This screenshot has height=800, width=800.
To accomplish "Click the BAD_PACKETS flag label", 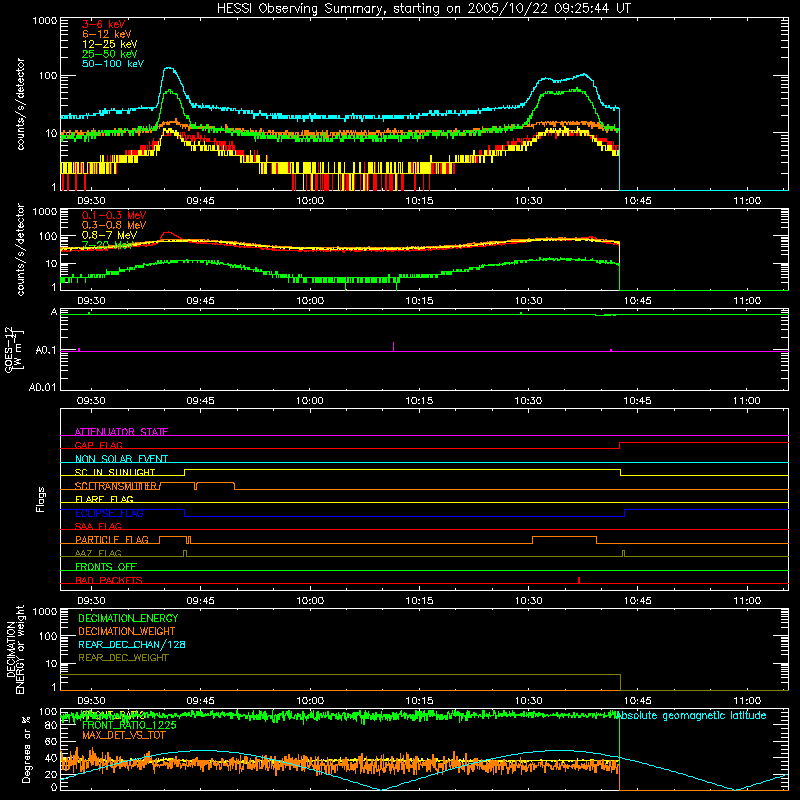I will click(x=109, y=580).
